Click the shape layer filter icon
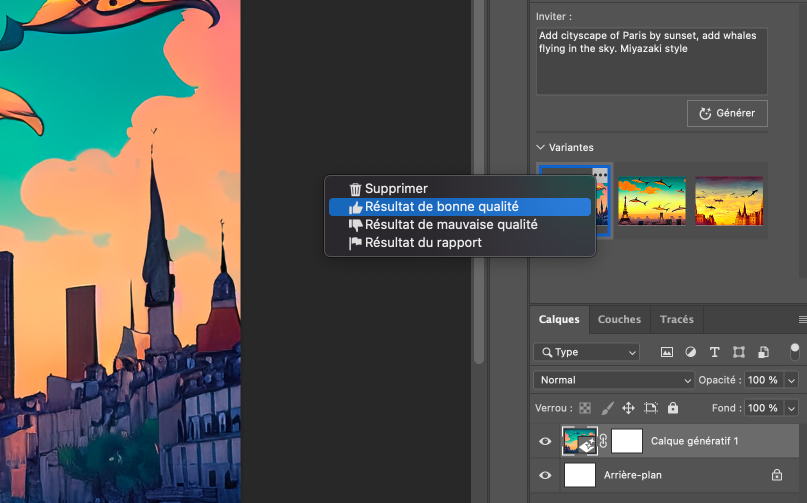 738,352
